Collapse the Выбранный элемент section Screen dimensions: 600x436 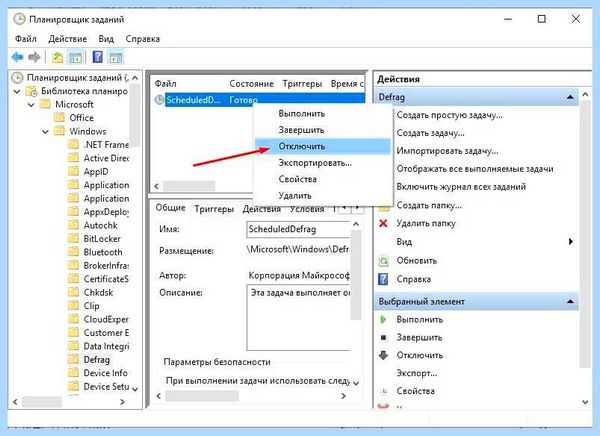click(570, 302)
